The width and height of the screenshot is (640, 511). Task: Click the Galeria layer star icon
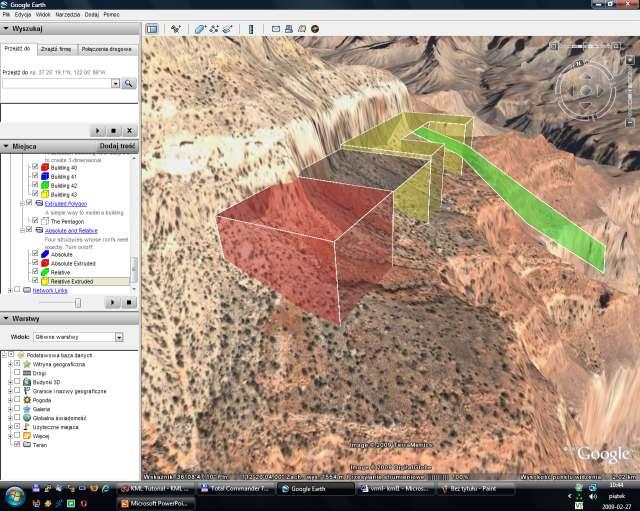click(27, 409)
